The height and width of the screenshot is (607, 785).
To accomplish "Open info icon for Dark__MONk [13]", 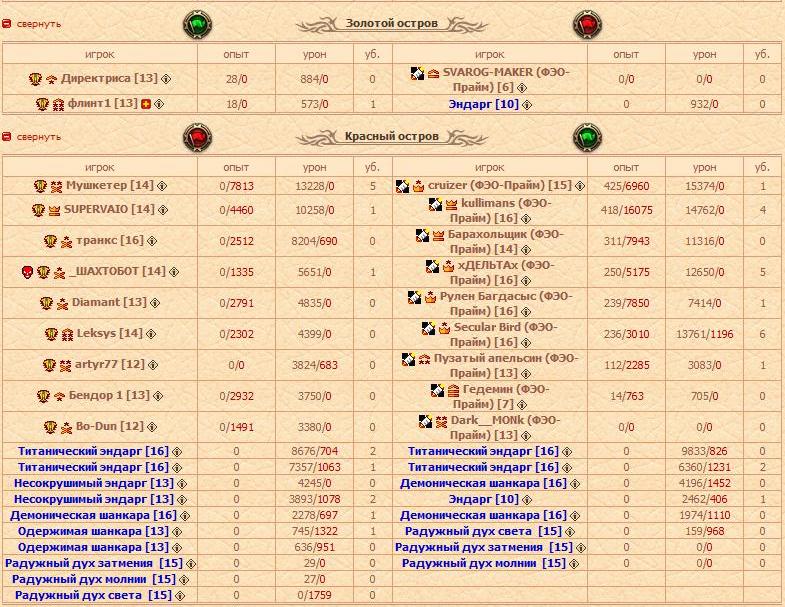I will click(526, 436).
